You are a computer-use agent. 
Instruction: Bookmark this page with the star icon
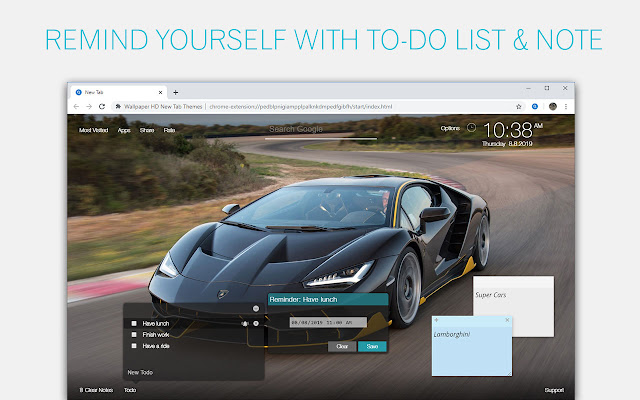[x=519, y=107]
